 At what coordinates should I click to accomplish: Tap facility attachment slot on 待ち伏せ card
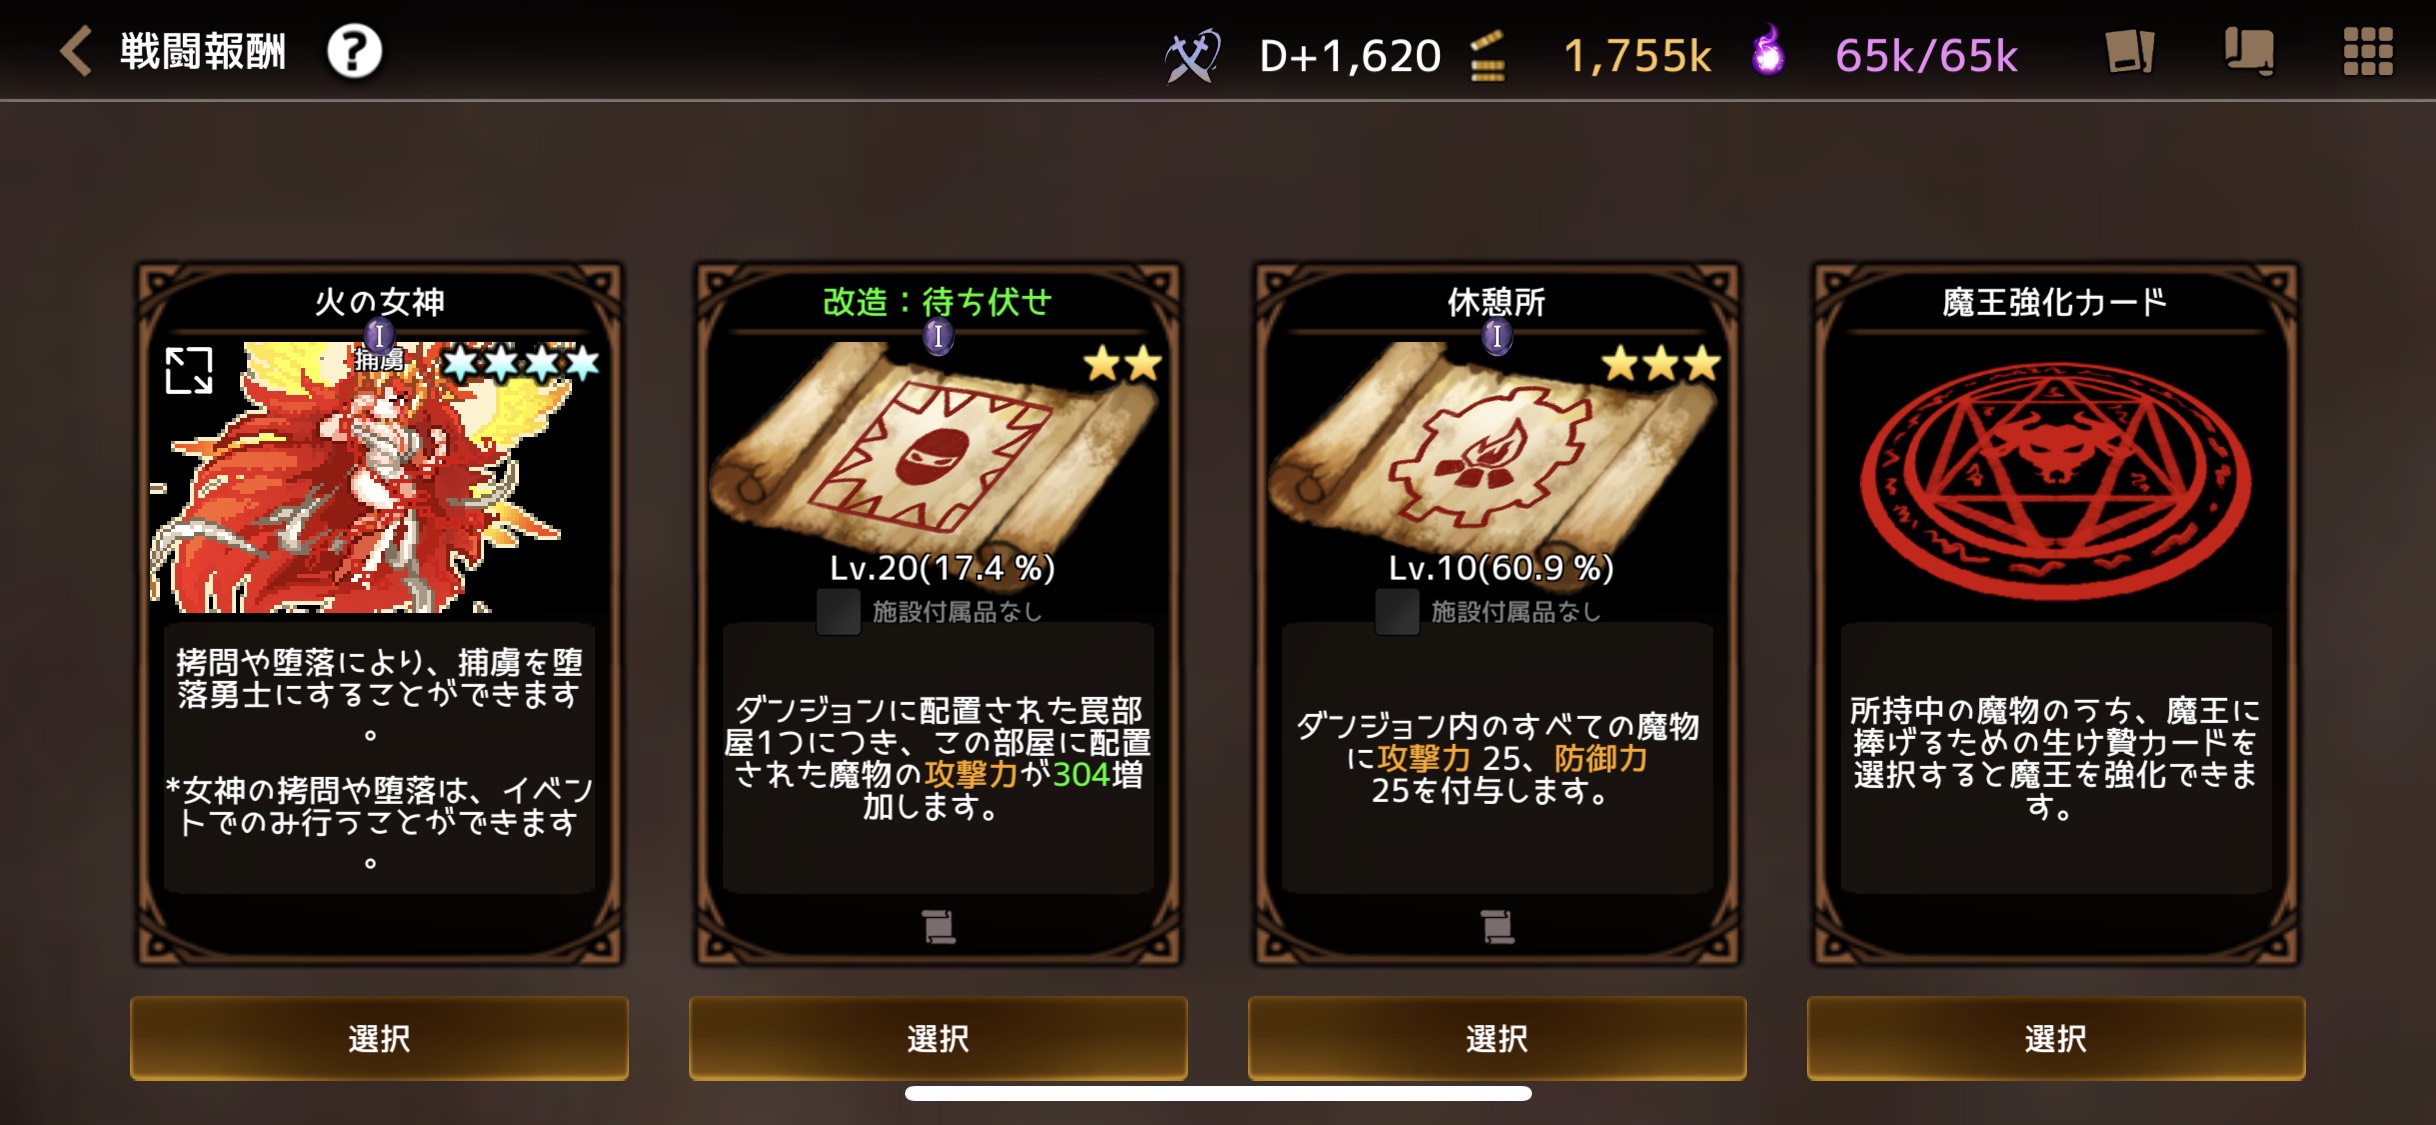[838, 611]
